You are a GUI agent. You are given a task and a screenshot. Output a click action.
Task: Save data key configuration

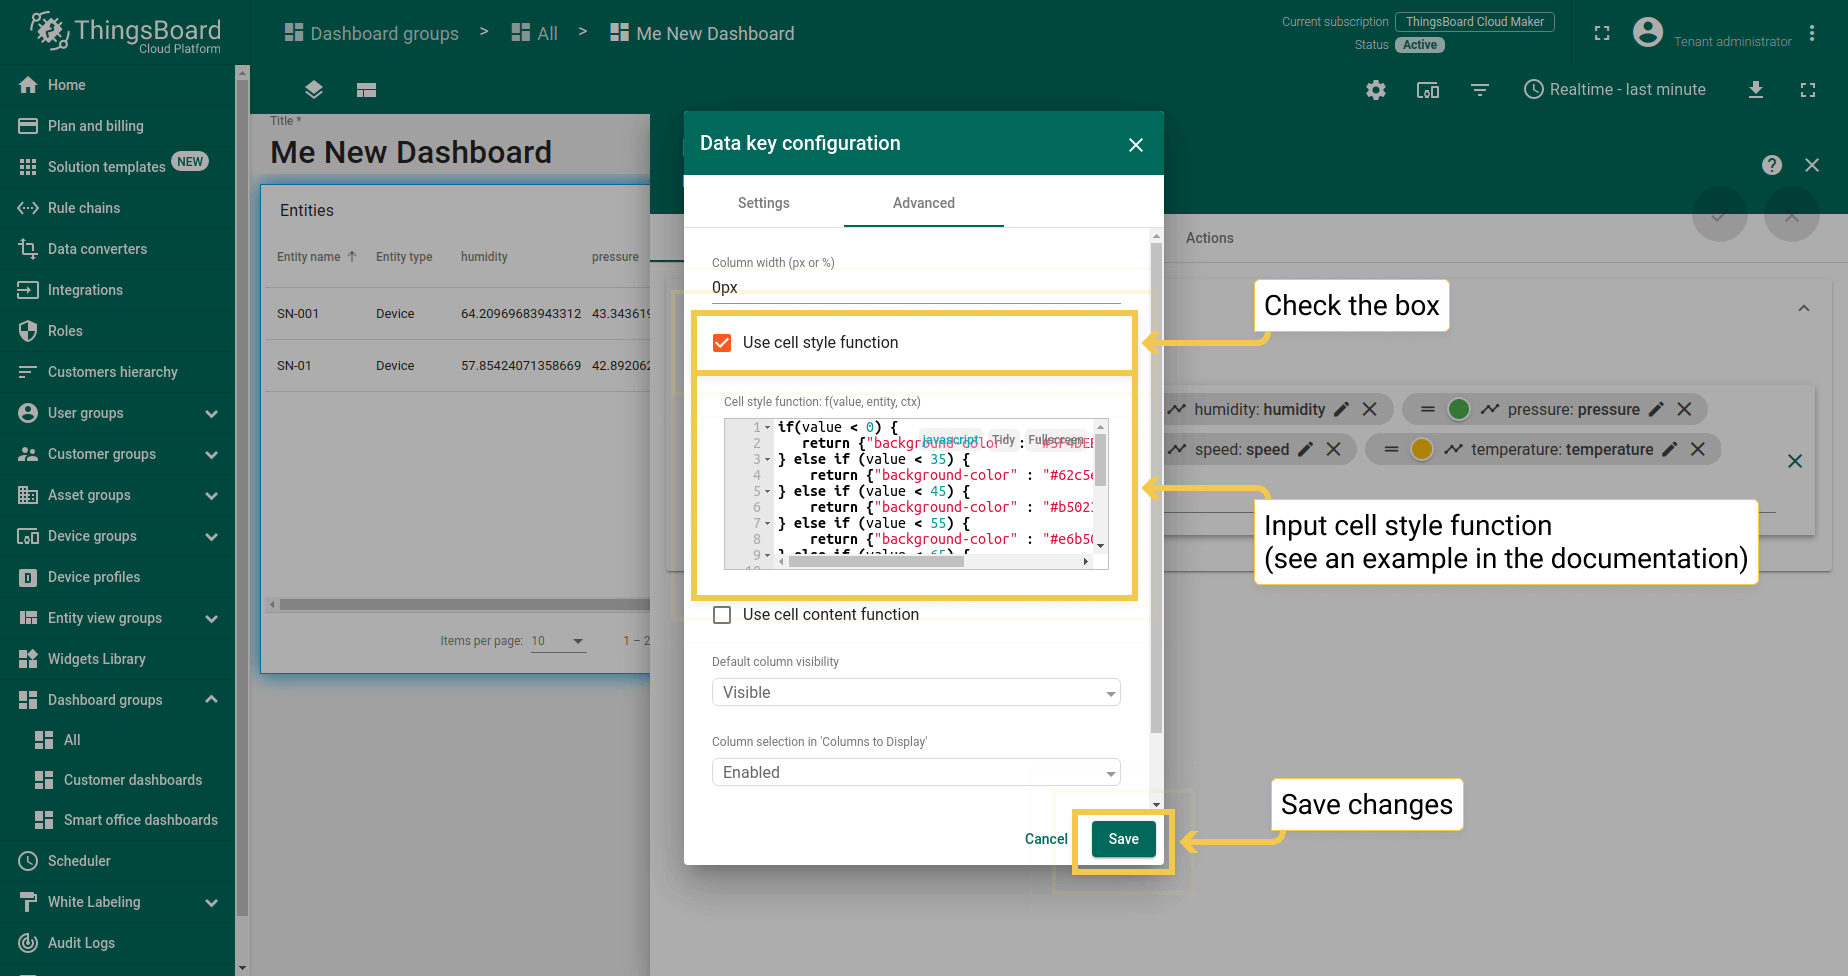[1124, 839]
